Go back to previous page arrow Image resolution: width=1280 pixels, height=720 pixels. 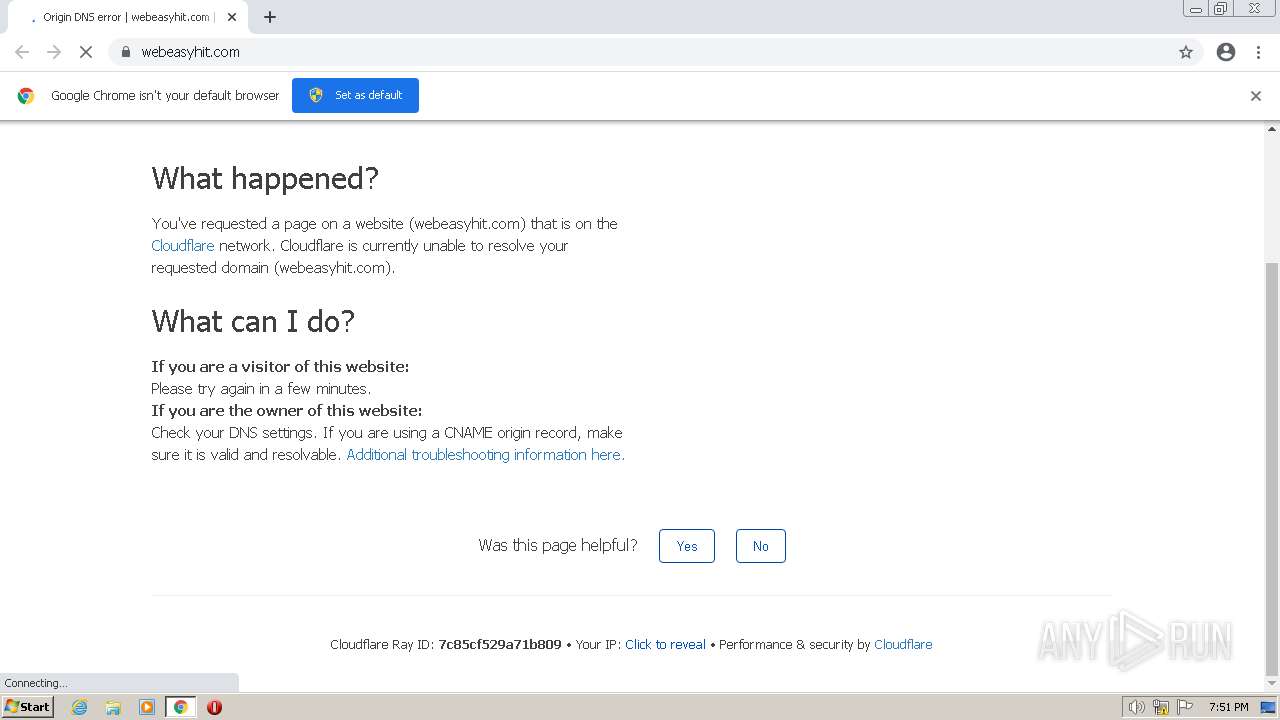[22, 52]
